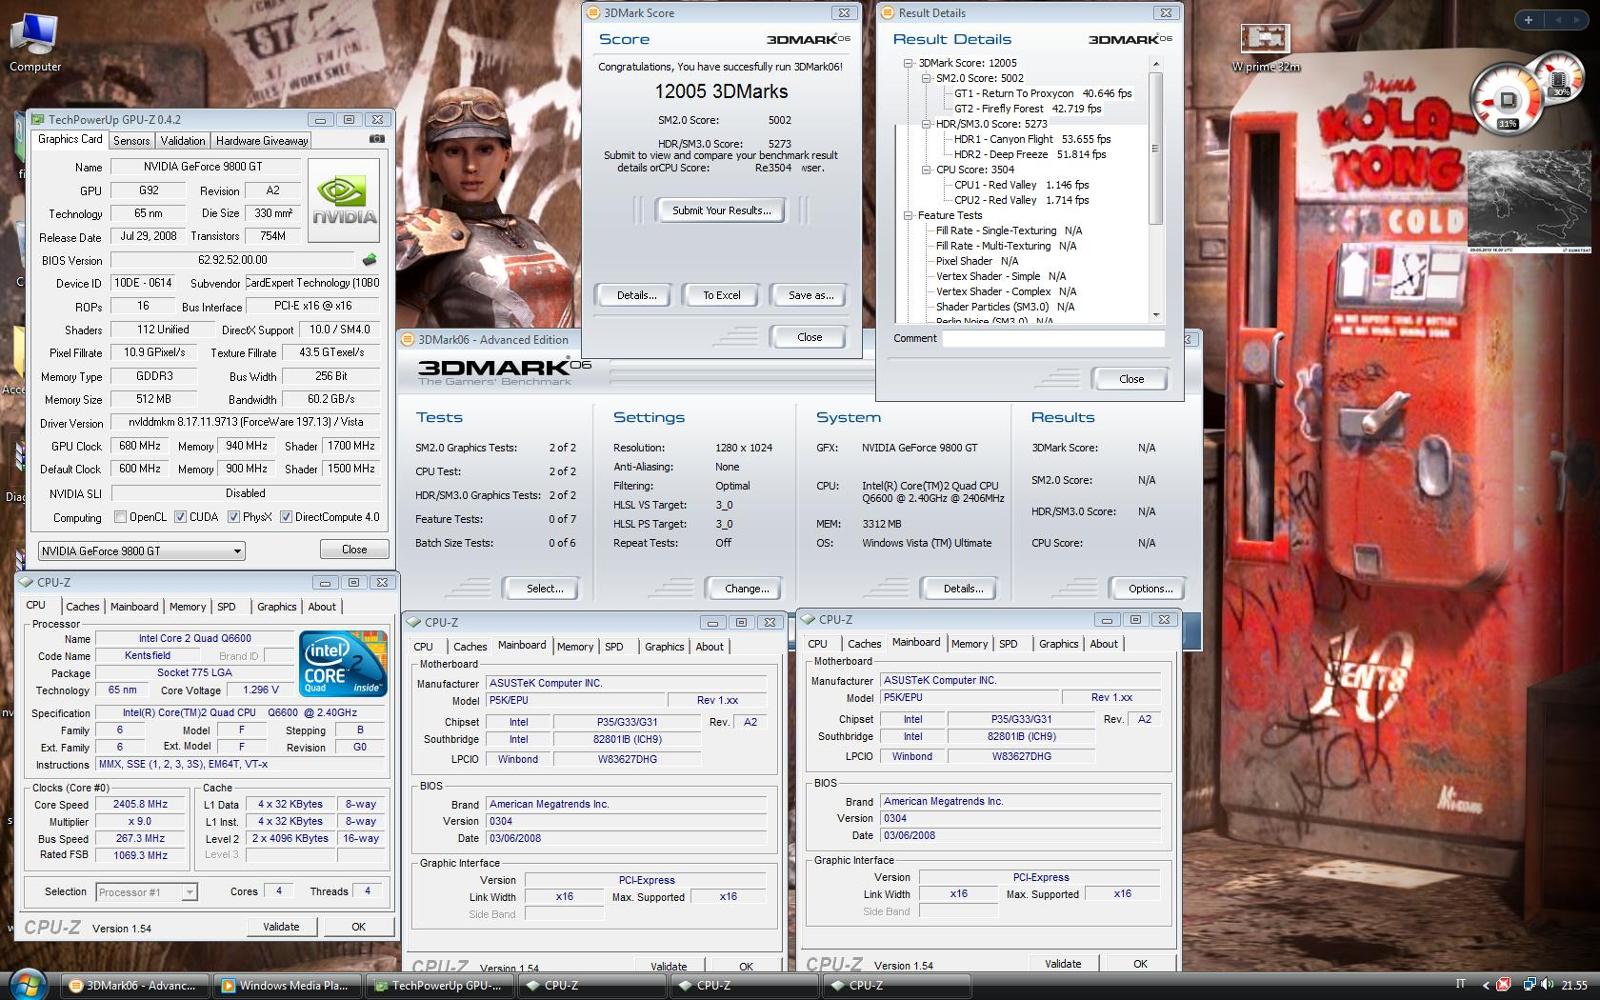The height and width of the screenshot is (1000, 1600).
Task: Click the Result Details window title icon
Action: point(888,13)
